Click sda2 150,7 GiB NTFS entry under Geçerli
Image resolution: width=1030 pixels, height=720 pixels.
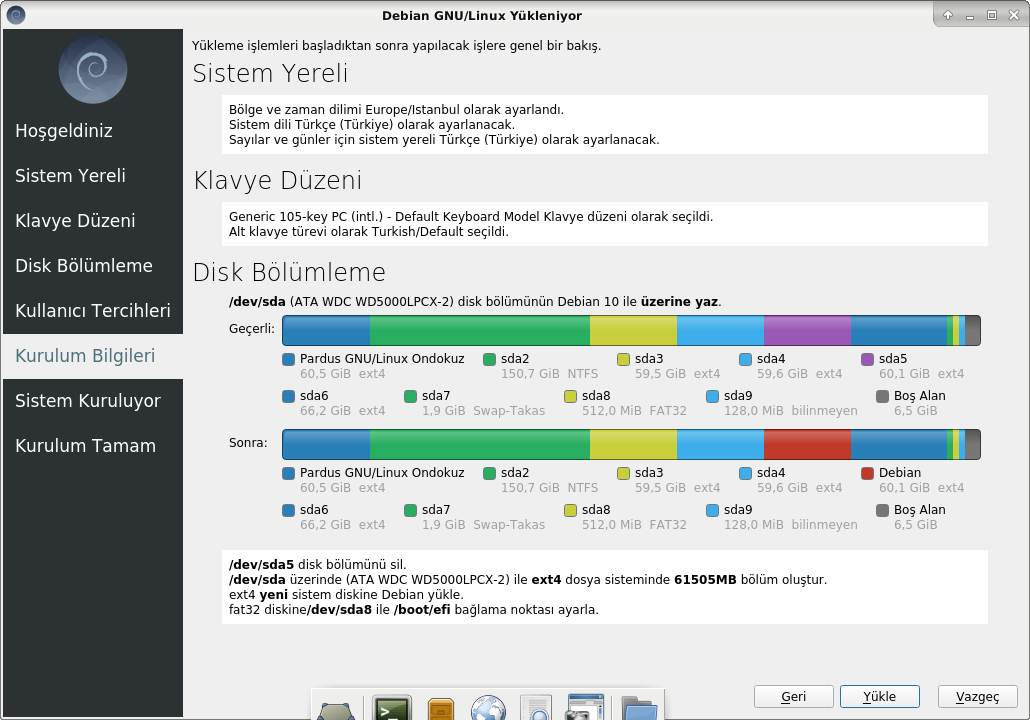point(541,366)
